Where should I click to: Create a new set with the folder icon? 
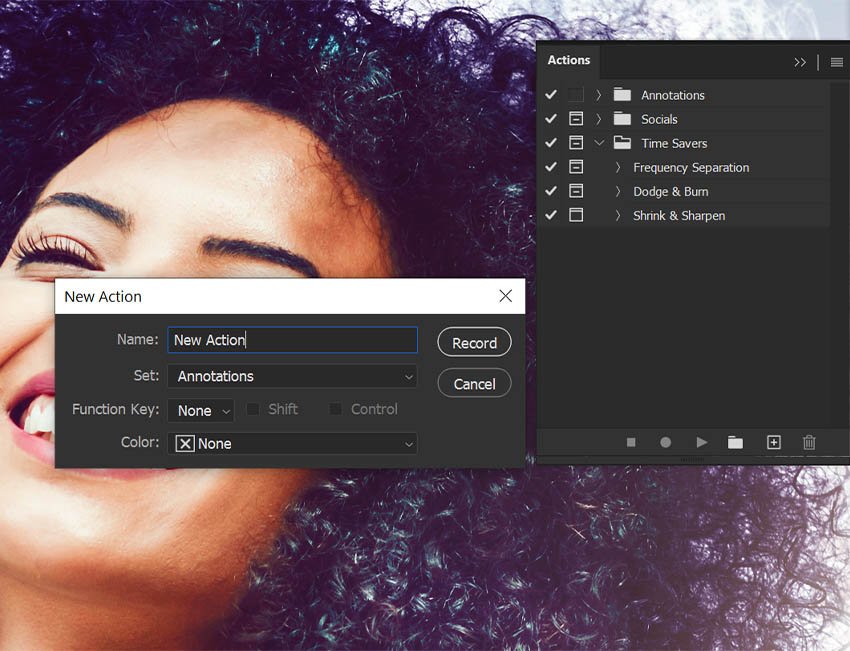click(x=735, y=443)
